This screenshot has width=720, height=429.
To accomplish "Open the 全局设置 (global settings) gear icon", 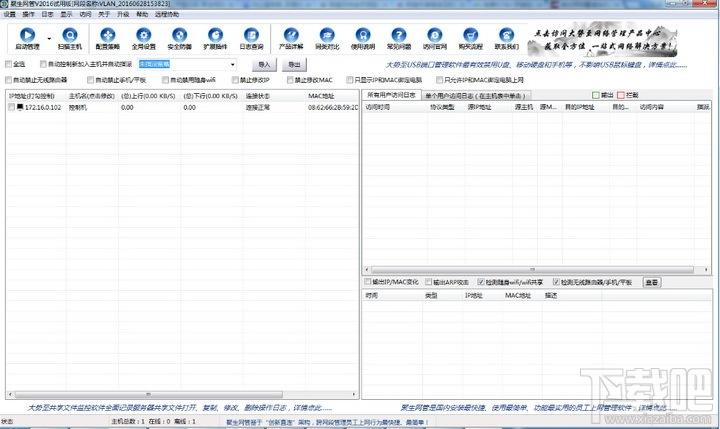I will (x=144, y=35).
